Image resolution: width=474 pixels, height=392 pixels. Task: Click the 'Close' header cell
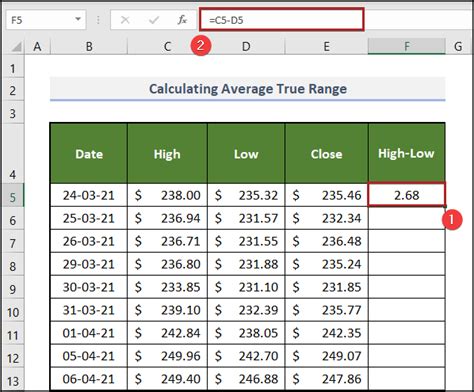pos(327,153)
